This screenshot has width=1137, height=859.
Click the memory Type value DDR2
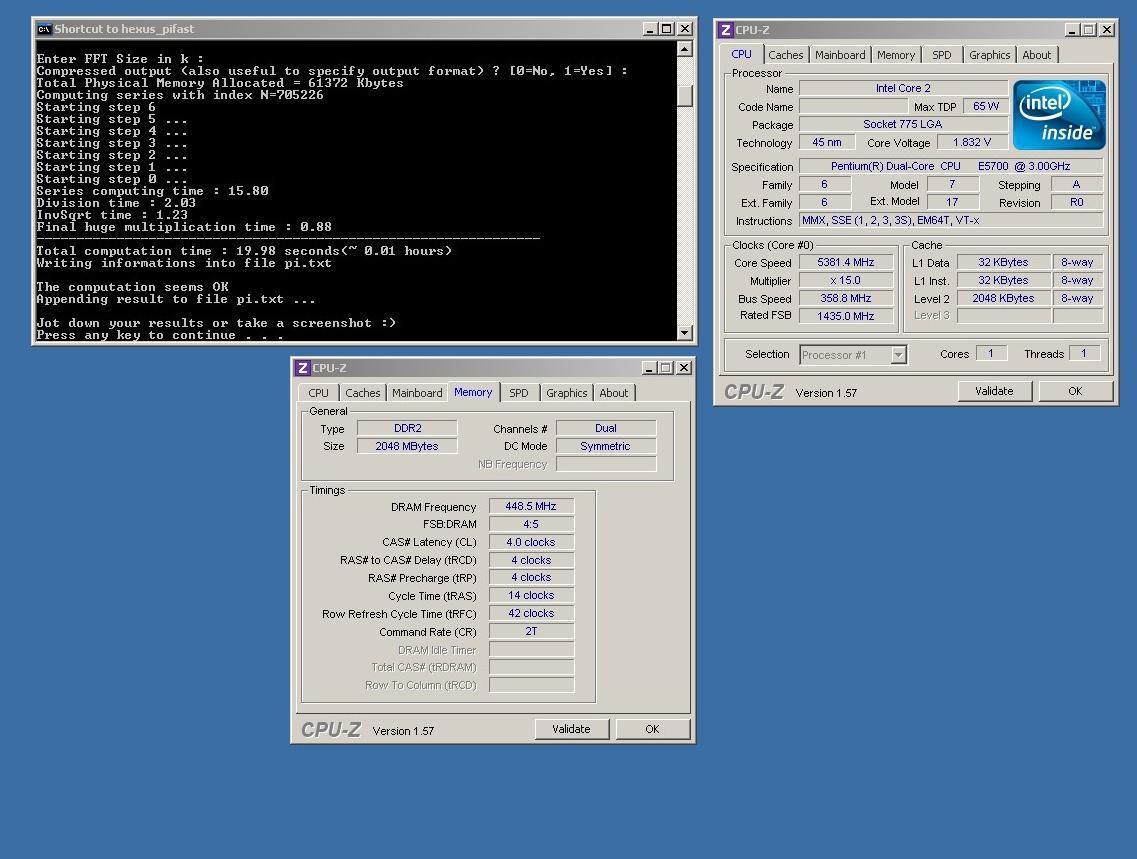[407, 428]
